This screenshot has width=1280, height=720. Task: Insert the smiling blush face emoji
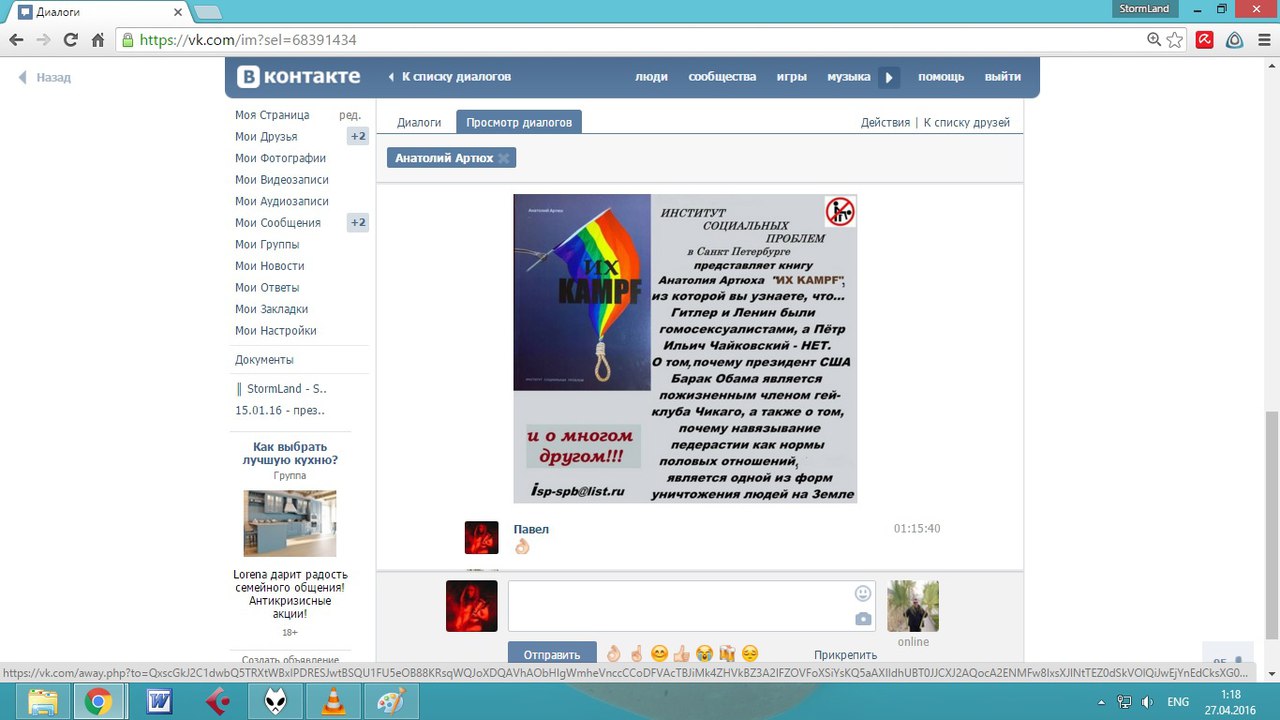659,654
